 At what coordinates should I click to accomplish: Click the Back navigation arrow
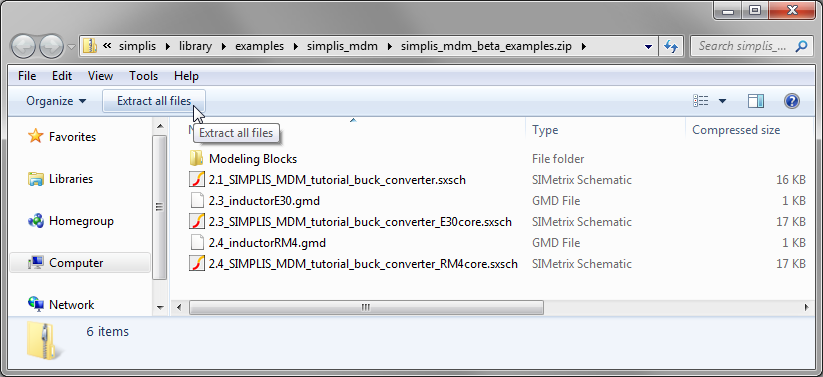23,47
